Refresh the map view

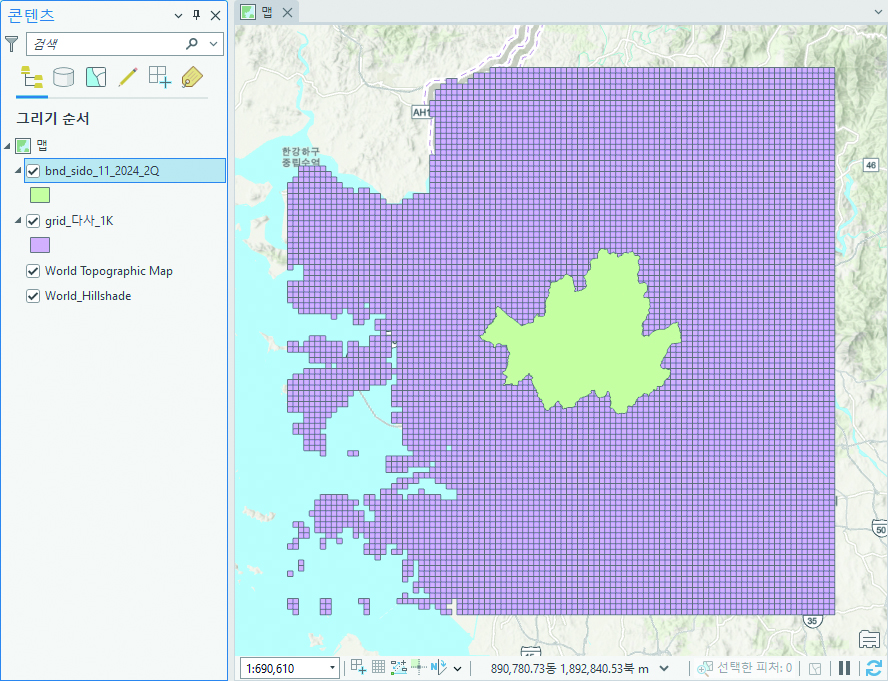point(873,668)
